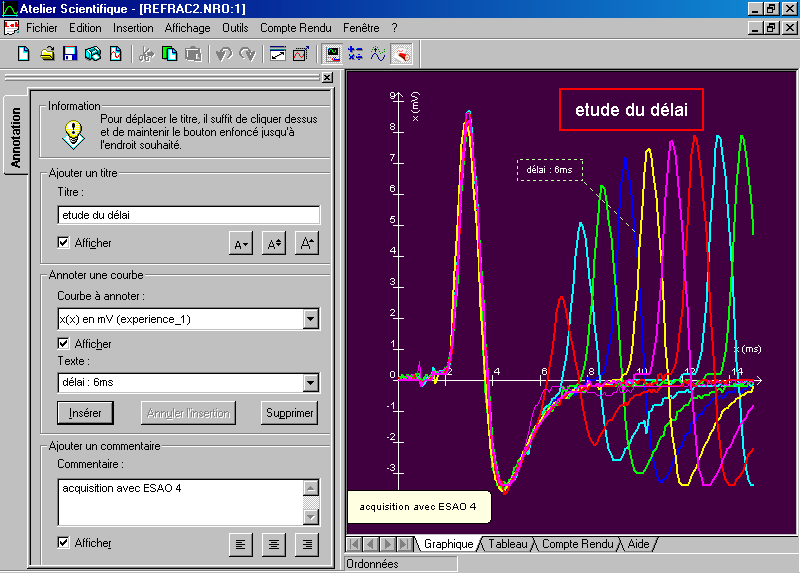Uncheck Afficher under title field

point(63,242)
